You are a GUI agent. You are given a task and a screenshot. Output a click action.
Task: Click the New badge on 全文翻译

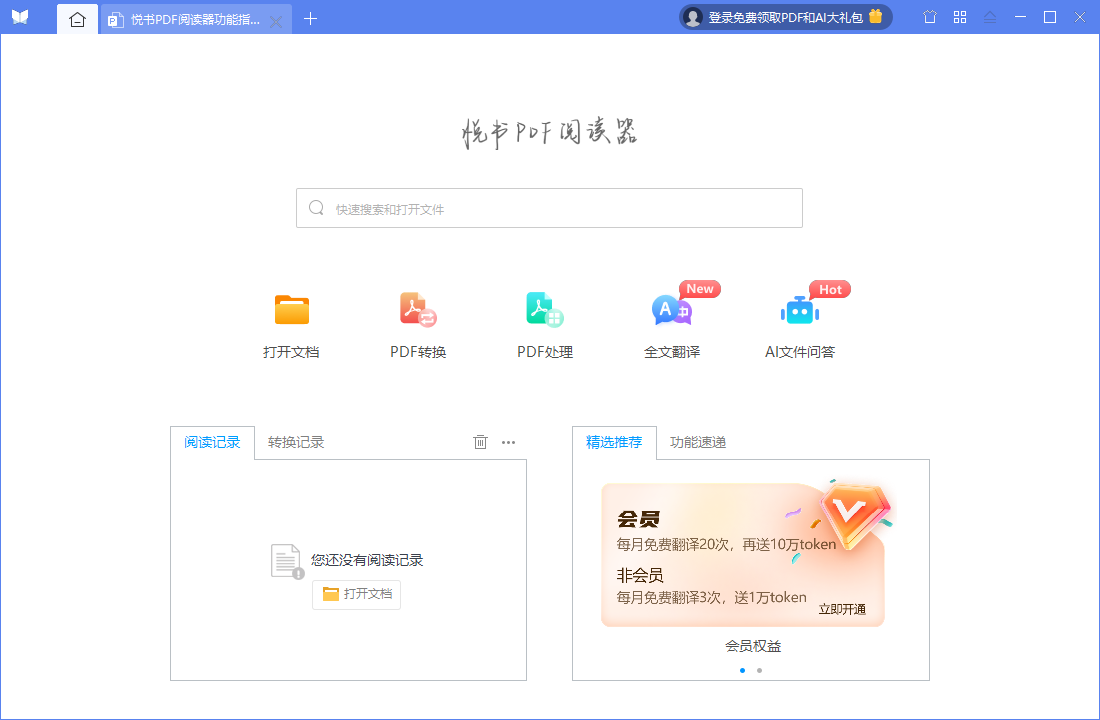[699, 288]
